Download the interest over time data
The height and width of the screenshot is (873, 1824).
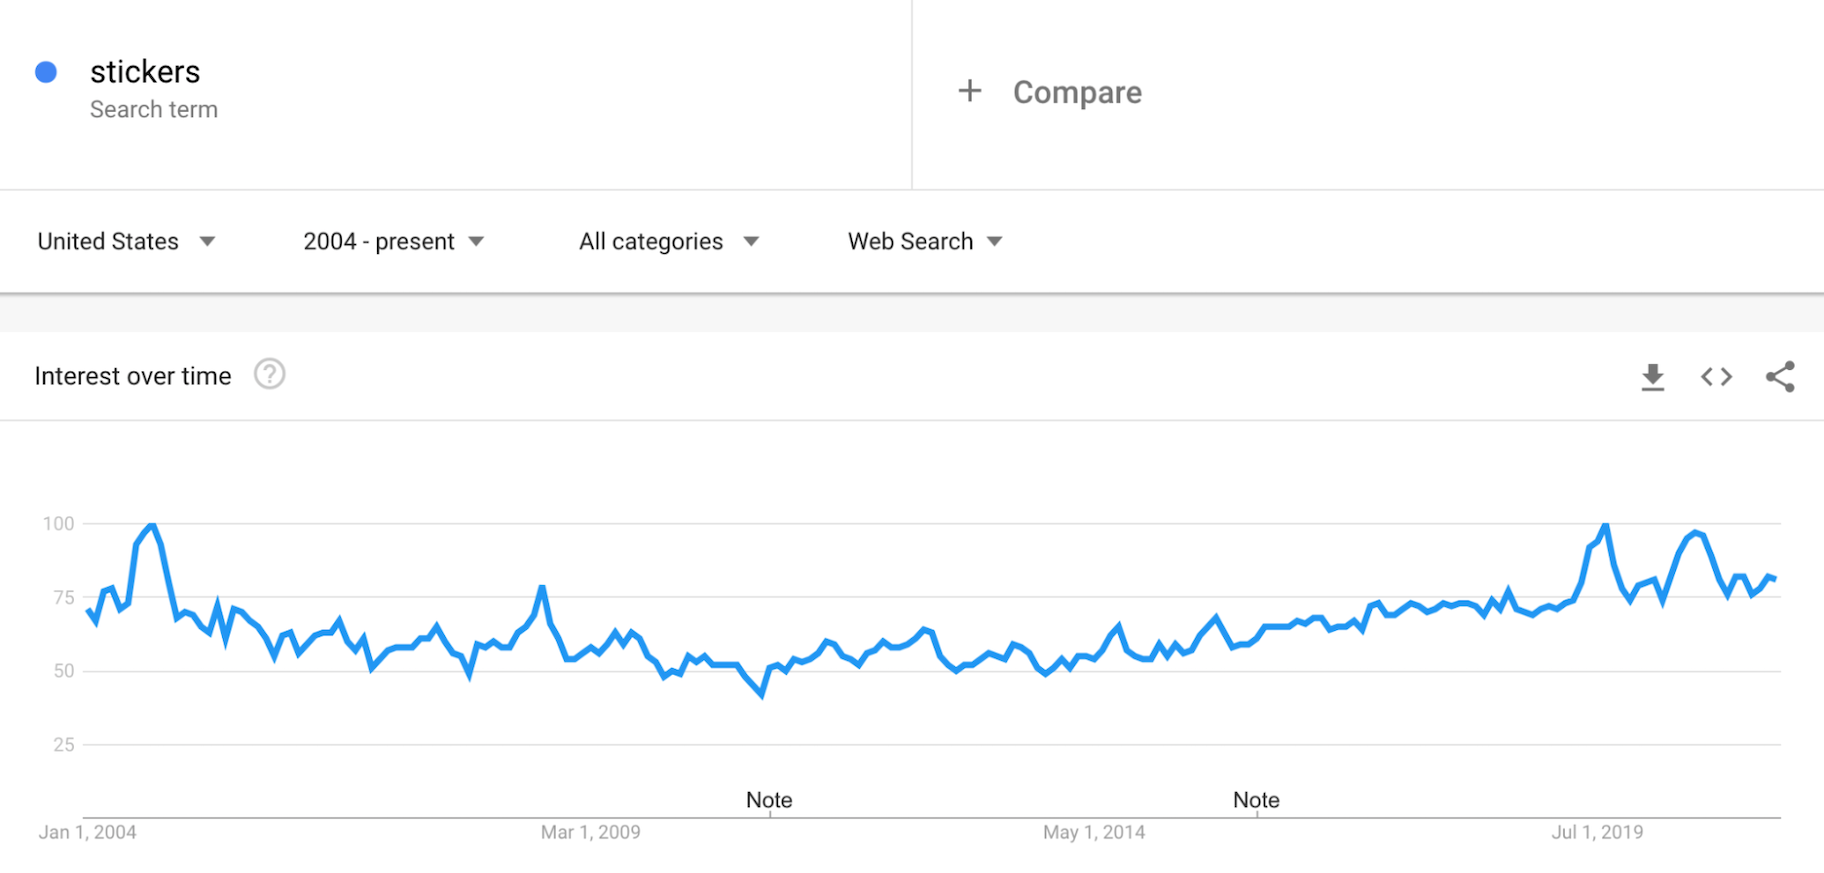[x=1653, y=377]
